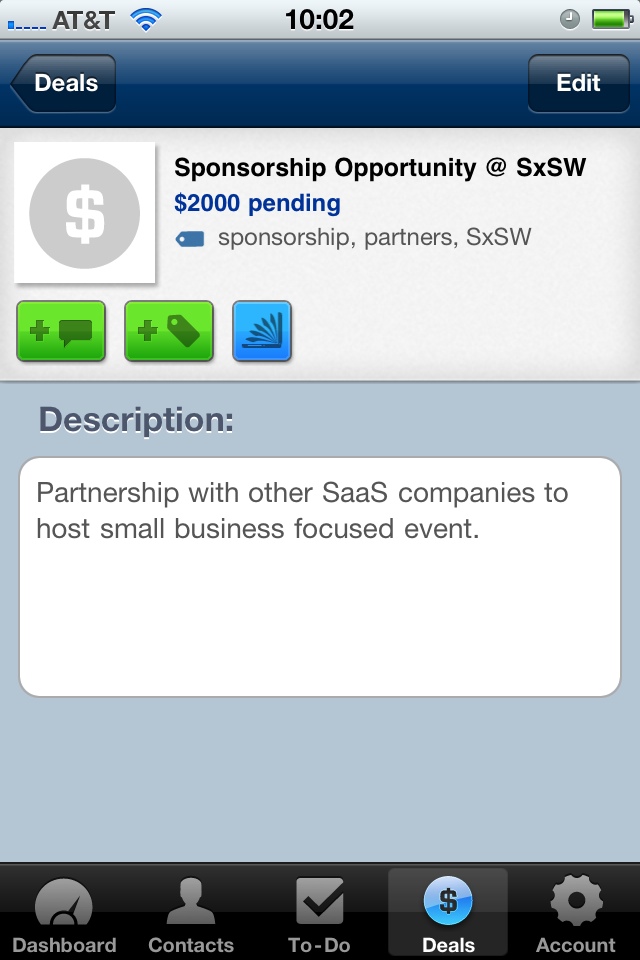Tap the green add tag icon

[169, 331]
